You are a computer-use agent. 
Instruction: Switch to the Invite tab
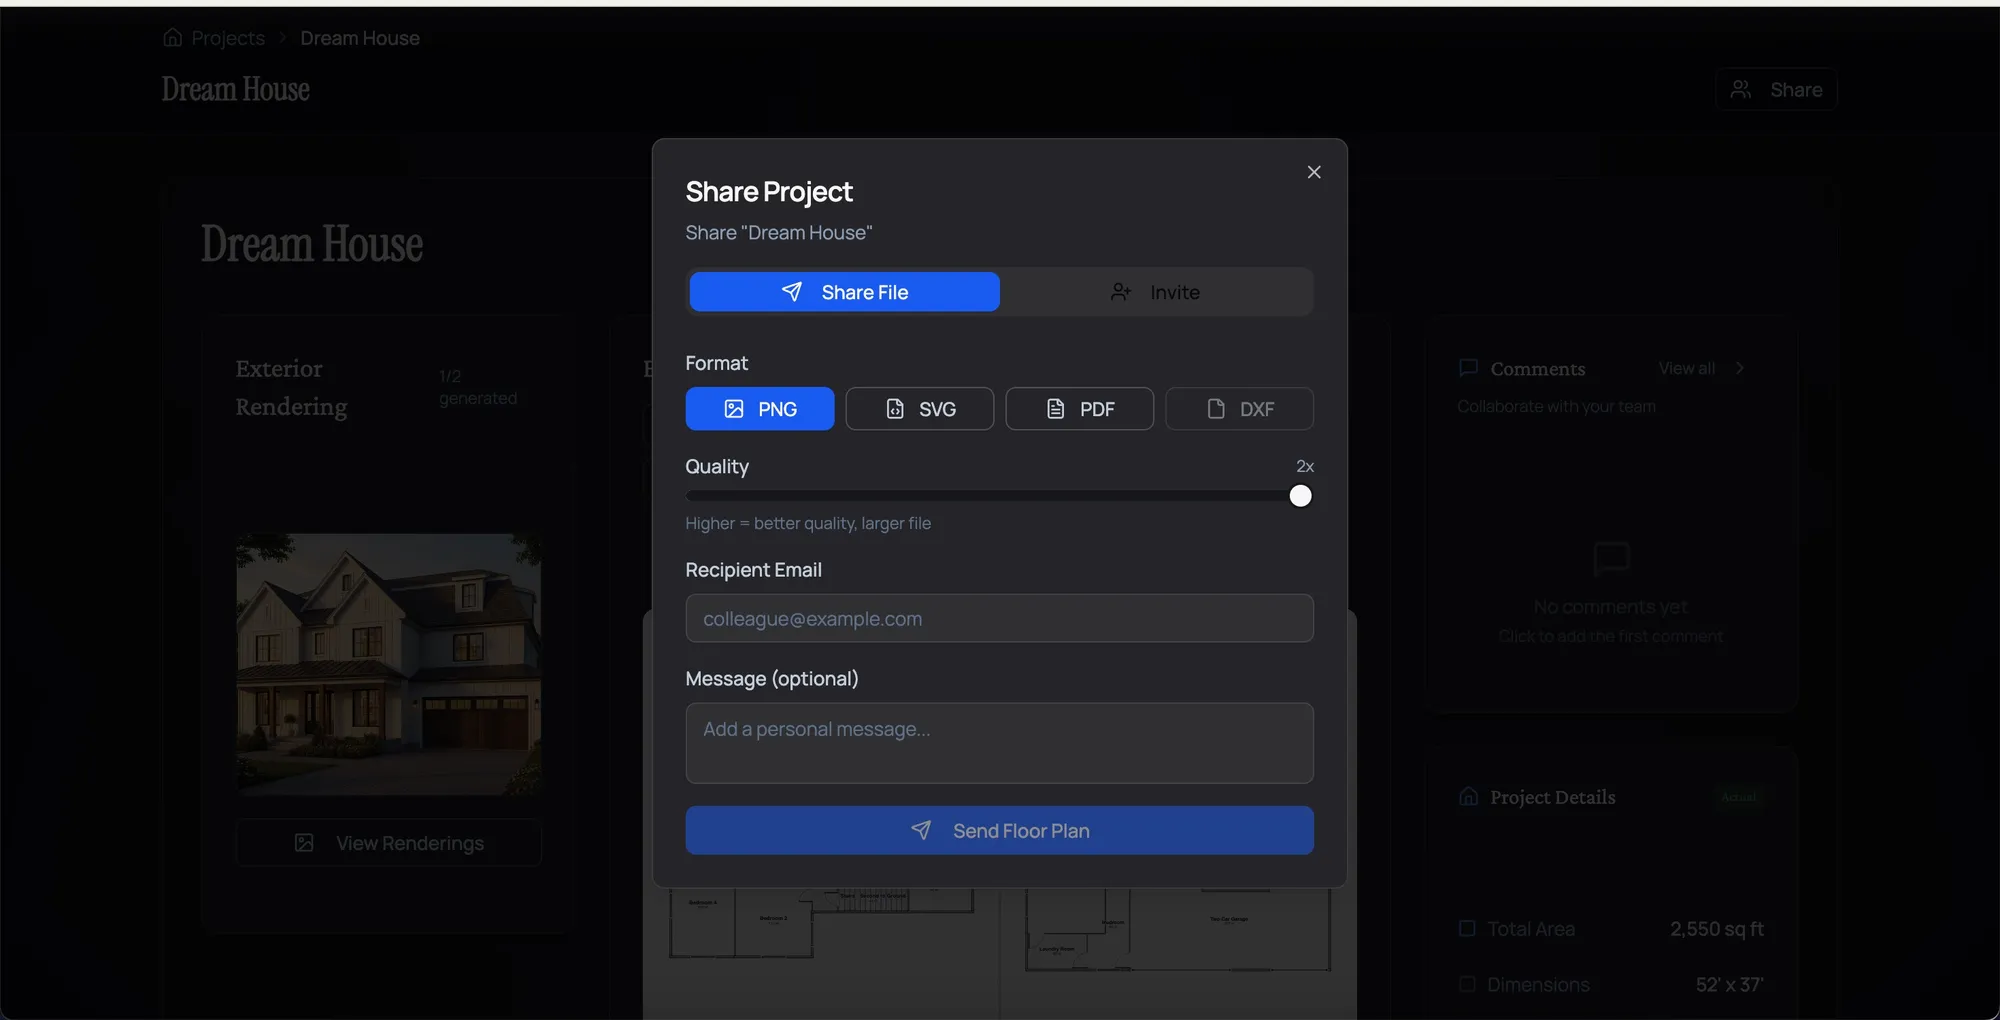tap(1157, 291)
